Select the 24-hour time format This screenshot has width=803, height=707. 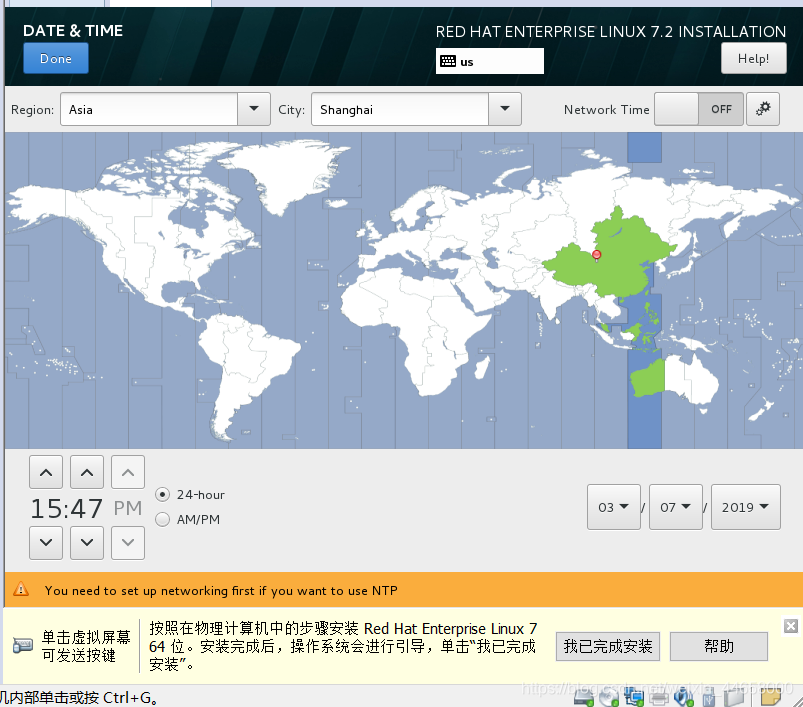pos(162,495)
